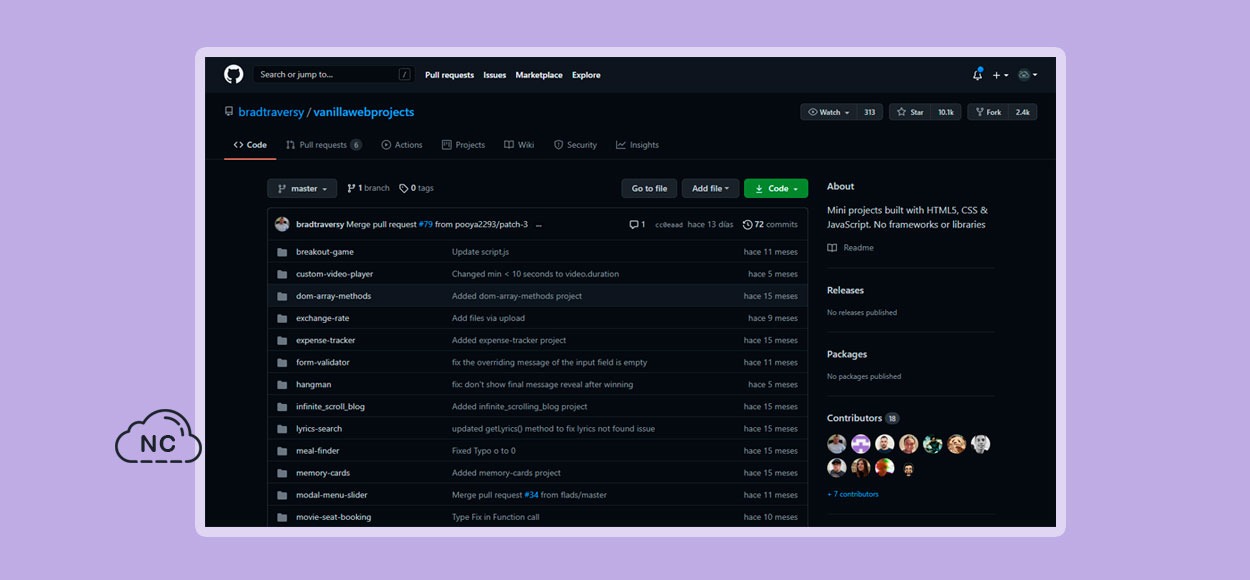This screenshot has width=1250, height=580.
Task: Open bradtraversy commit author avatar
Action: coord(282,224)
